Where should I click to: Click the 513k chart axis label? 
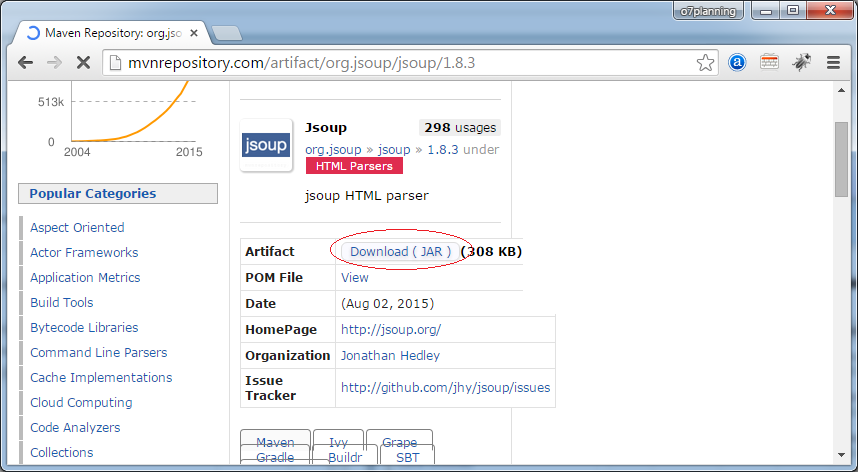(x=50, y=102)
